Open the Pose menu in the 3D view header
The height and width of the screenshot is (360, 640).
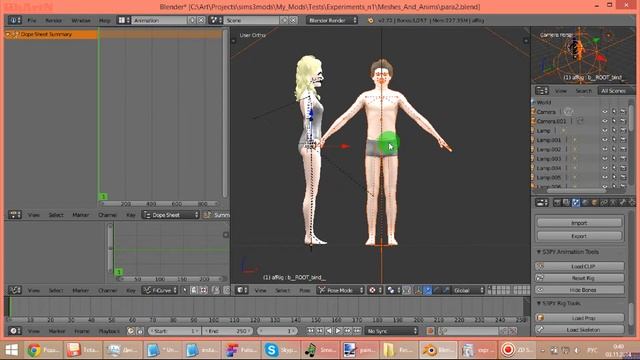click(304, 290)
